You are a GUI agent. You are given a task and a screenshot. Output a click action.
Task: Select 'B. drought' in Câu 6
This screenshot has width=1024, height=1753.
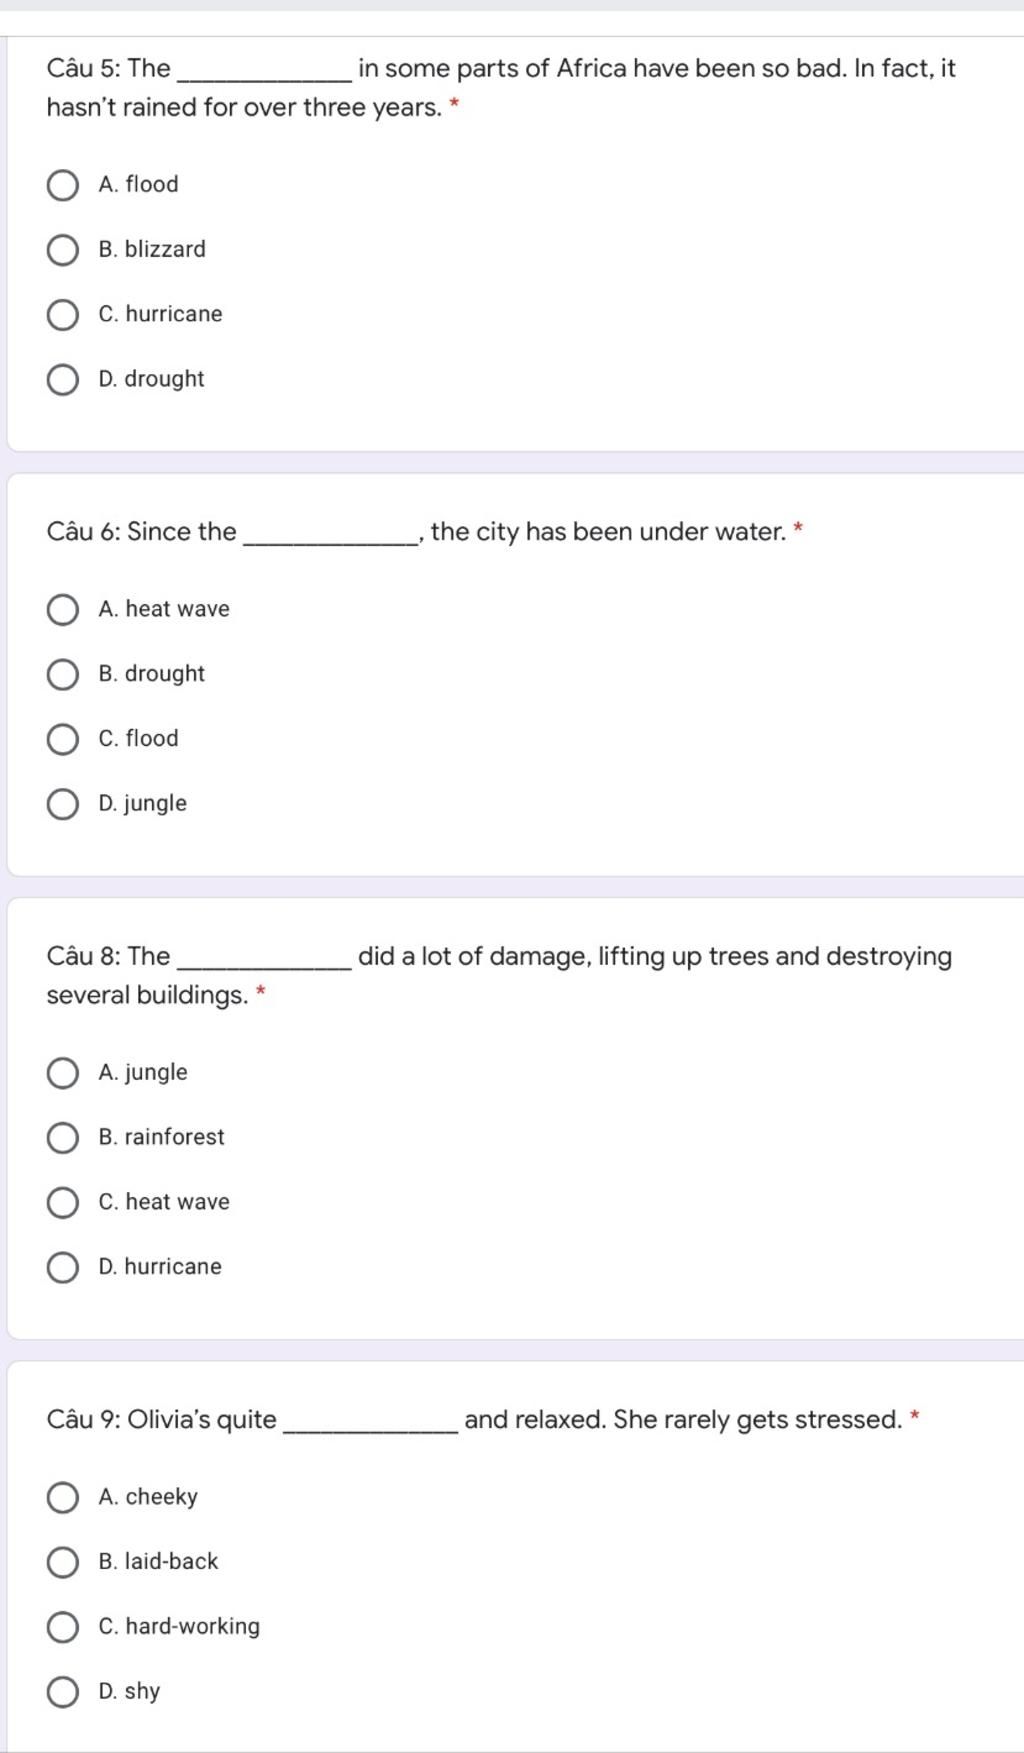coord(63,675)
